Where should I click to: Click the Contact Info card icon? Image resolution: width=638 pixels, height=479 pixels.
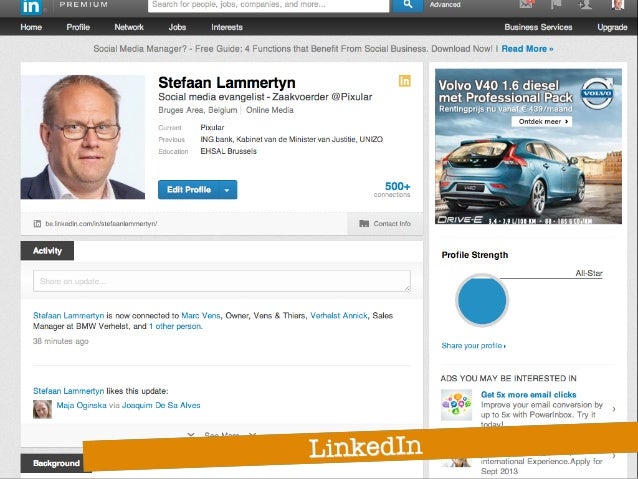click(364, 223)
